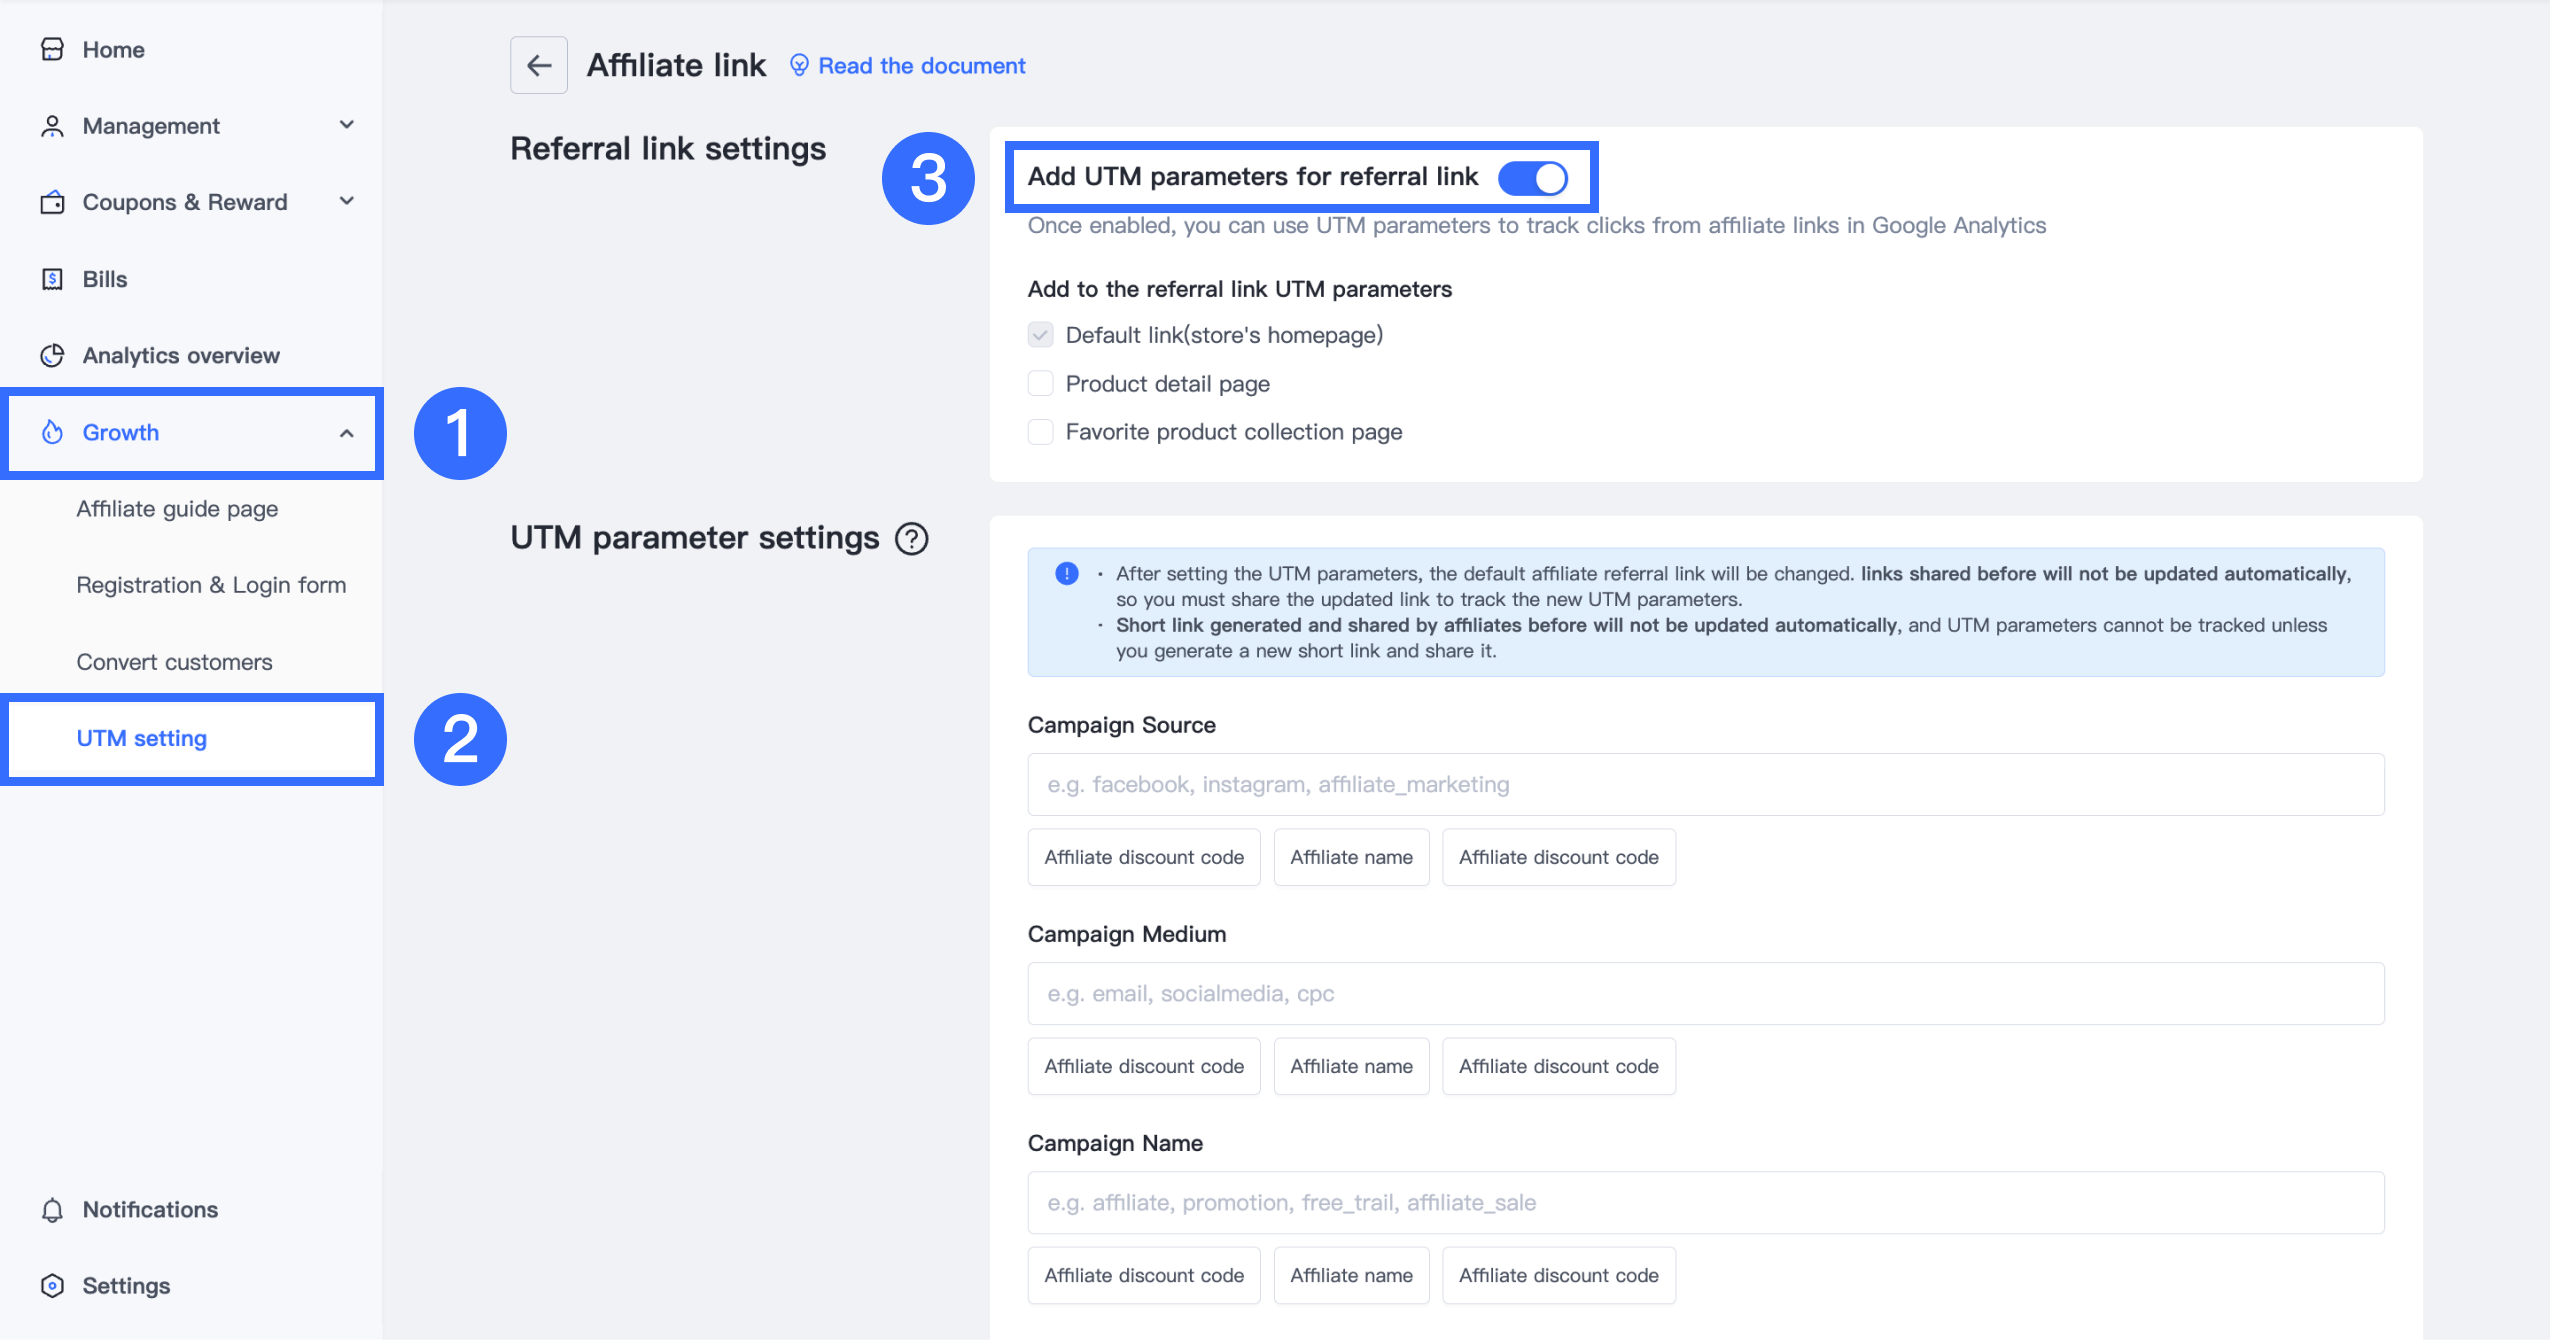The image size is (2550, 1340).
Task: Click Affiliate name under Campaign Source
Action: pyautogui.click(x=1351, y=857)
